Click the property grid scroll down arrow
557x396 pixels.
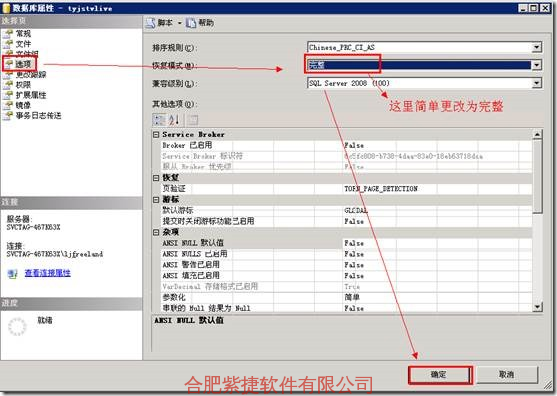click(x=537, y=307)
